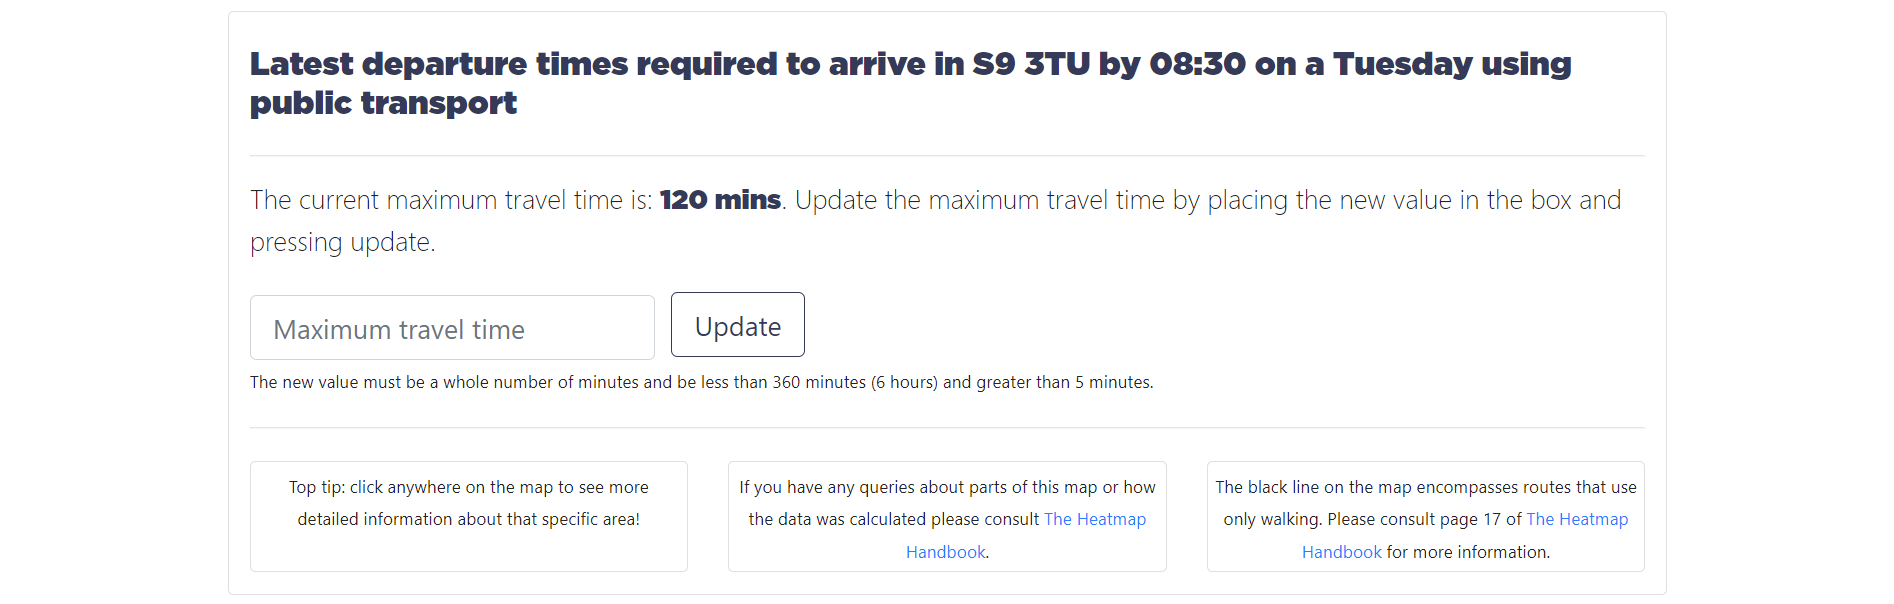Select the bold '120 mins' value
The height and width of the screenshot is (604, 1894).
click(x=720, y=200)
